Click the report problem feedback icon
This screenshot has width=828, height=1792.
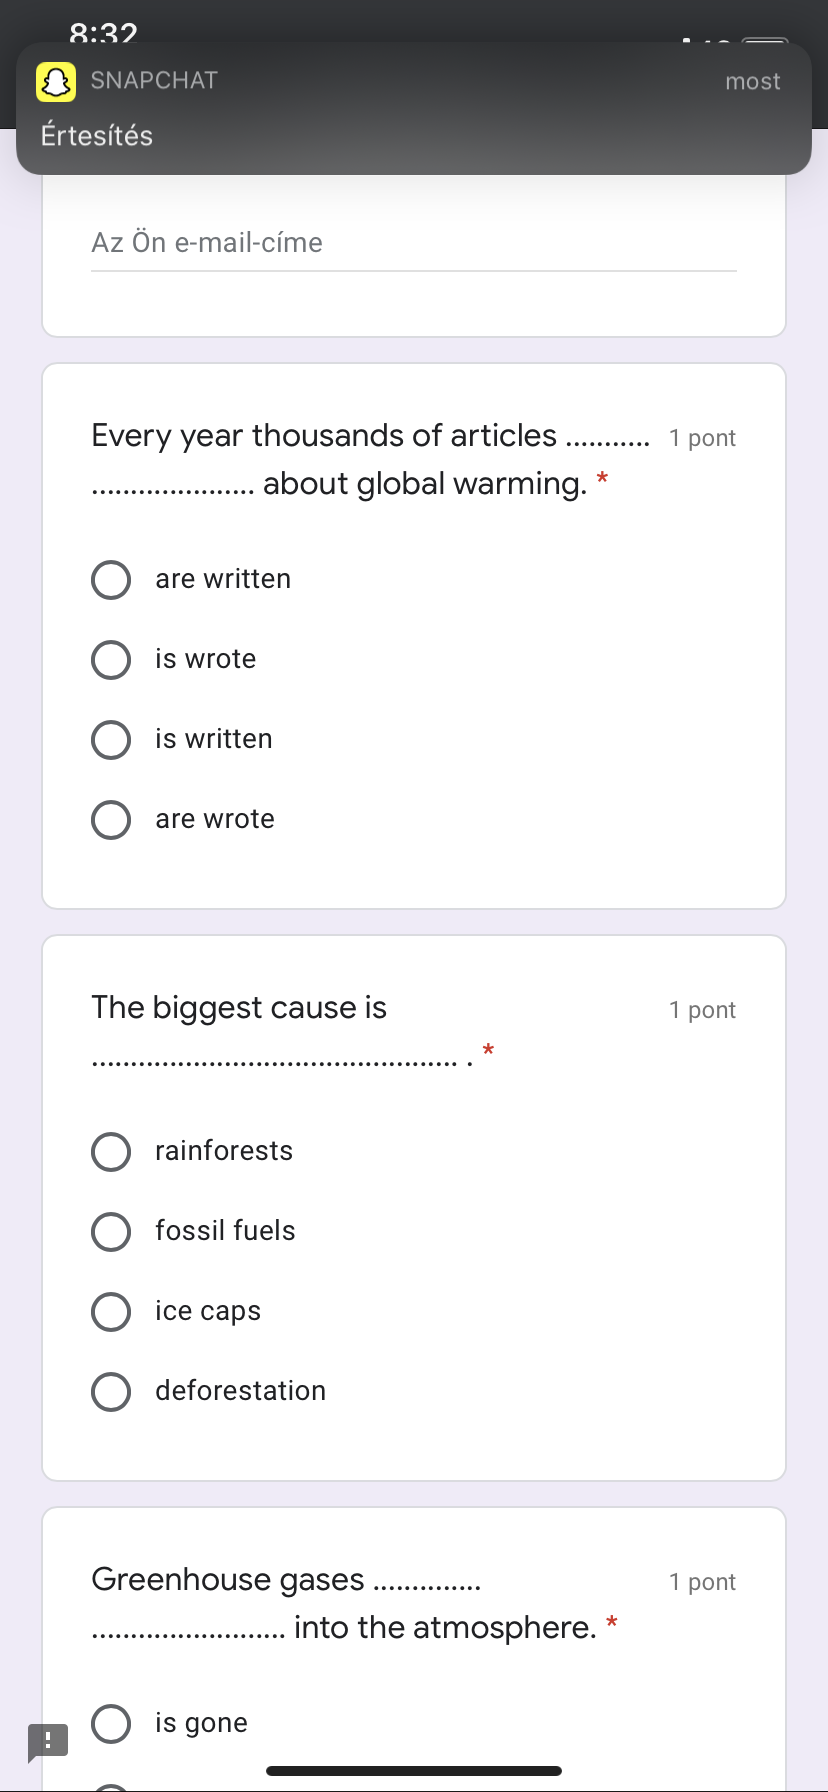pyautogui.click(x=48, y=1741)
